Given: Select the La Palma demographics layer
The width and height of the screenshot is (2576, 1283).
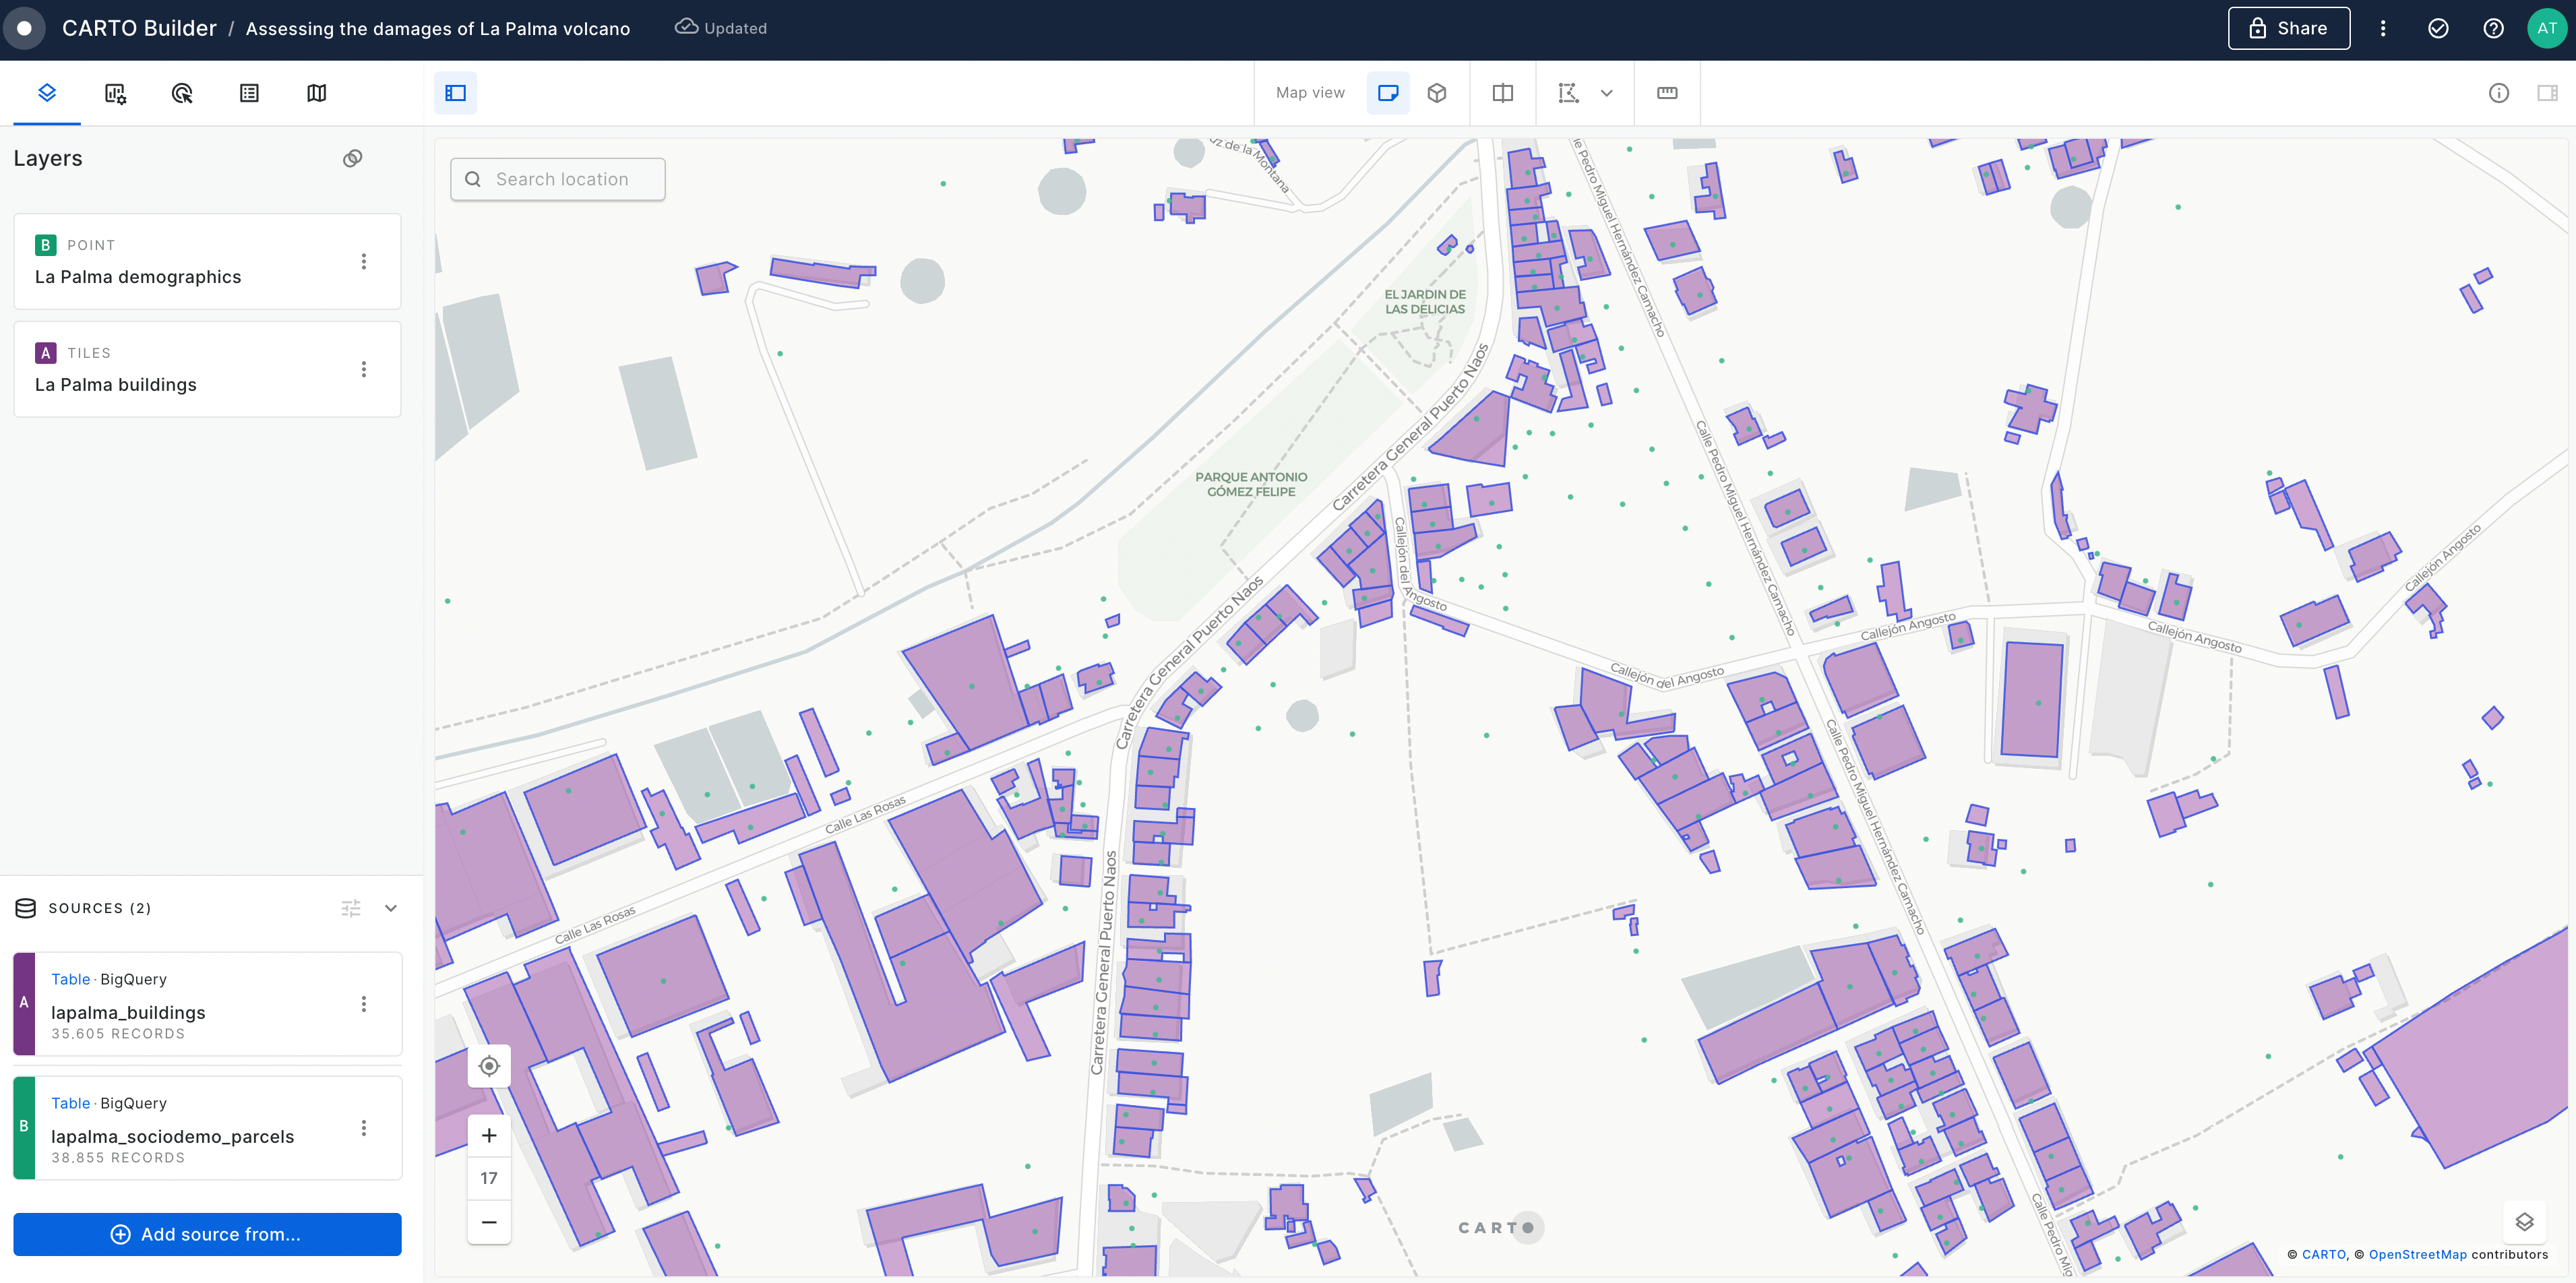Looking at the screenshot, I should click(207, 261).
